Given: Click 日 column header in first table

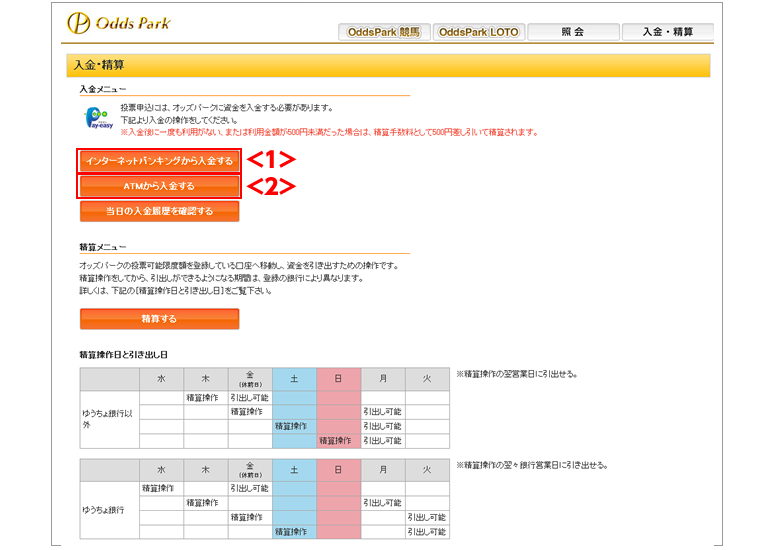Looking at the screenshot, I should click(338, 379).
